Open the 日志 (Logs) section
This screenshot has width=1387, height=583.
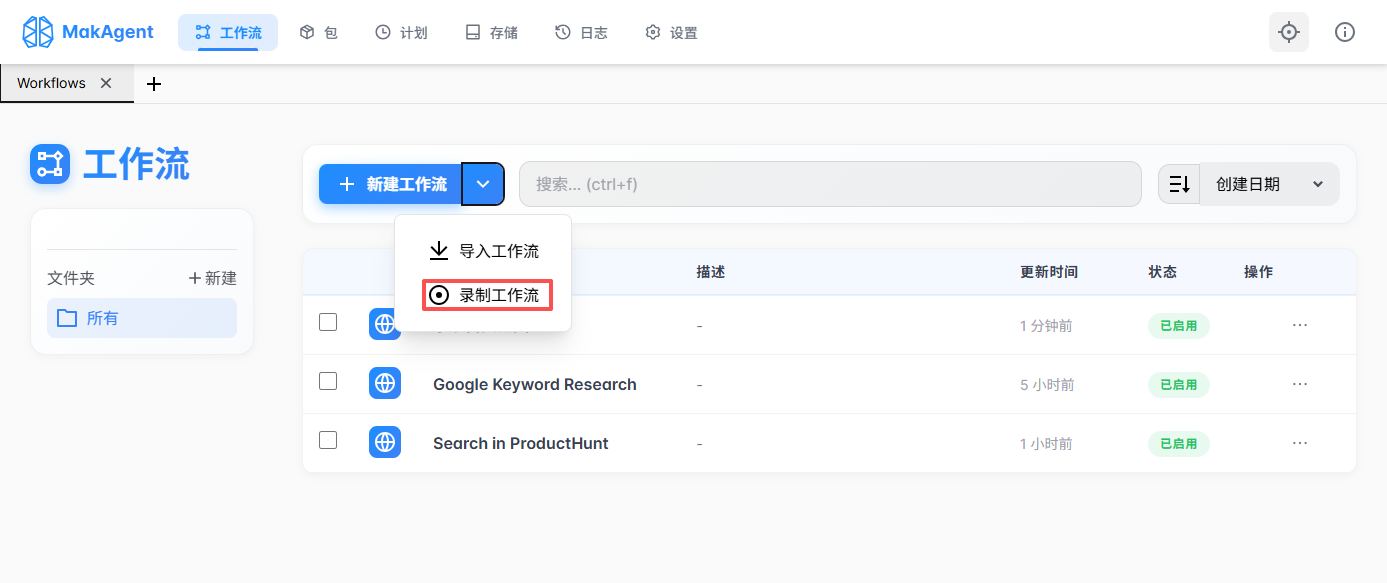580,31
